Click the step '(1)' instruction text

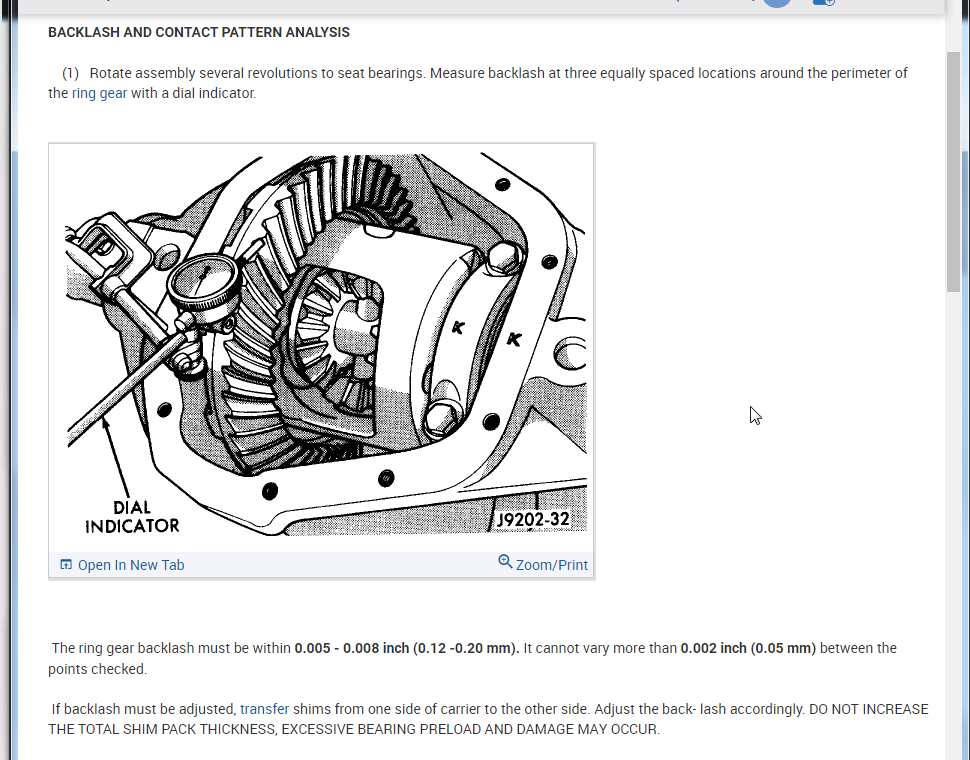pos(478,83)
